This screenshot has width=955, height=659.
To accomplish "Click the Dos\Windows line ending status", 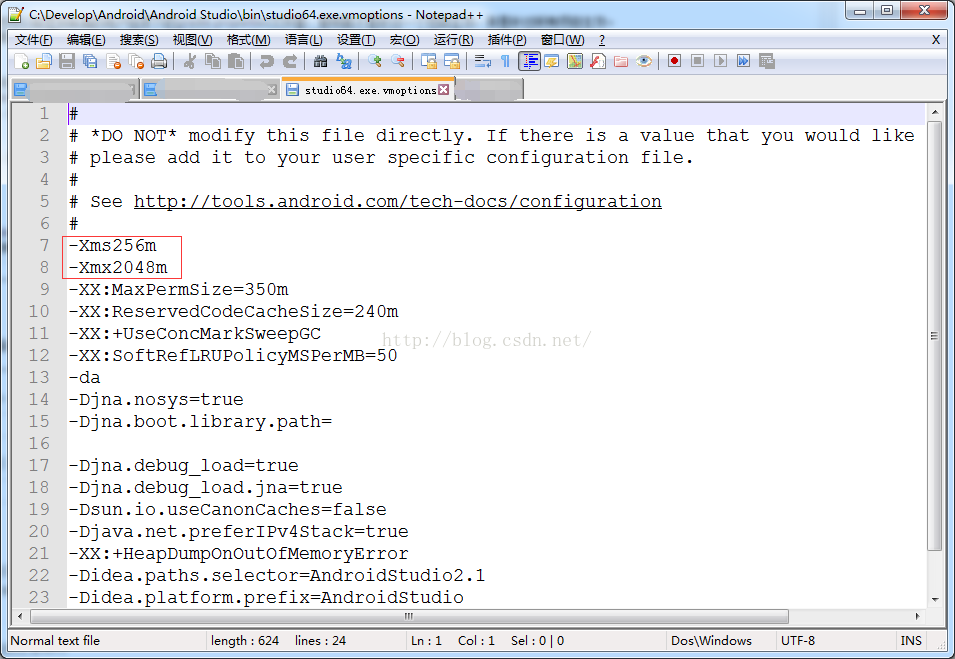I will point(711,641).
